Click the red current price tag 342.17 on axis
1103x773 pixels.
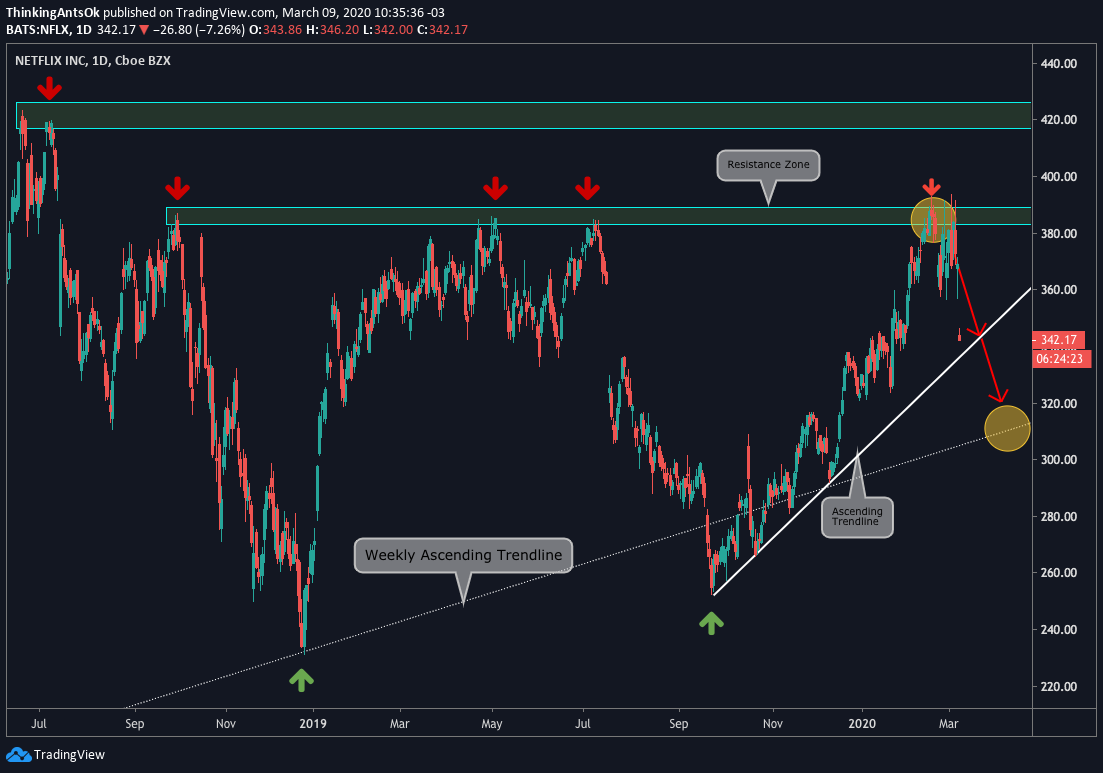click(x=1059, y=340)
